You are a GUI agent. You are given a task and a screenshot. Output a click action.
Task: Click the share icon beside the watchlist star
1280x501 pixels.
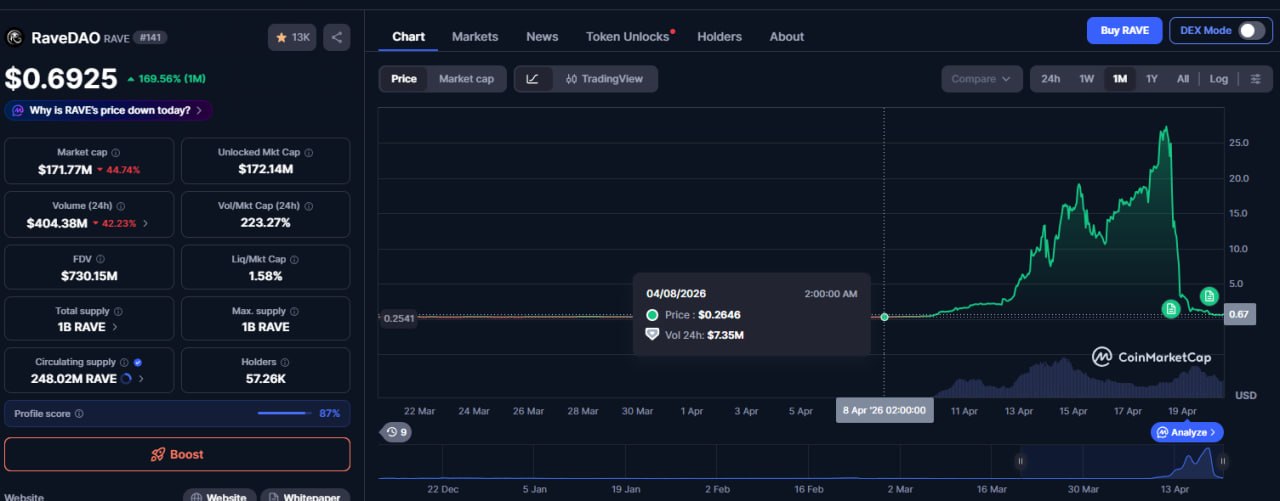(337, 37)
